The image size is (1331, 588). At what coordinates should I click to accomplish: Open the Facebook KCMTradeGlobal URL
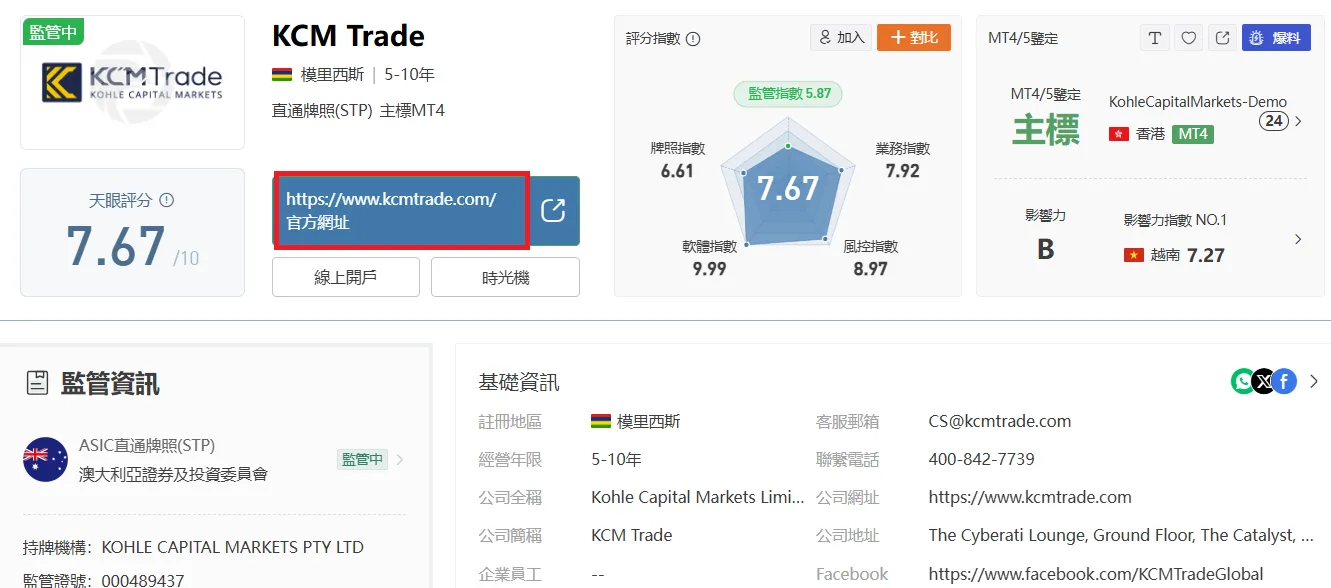1096,574
